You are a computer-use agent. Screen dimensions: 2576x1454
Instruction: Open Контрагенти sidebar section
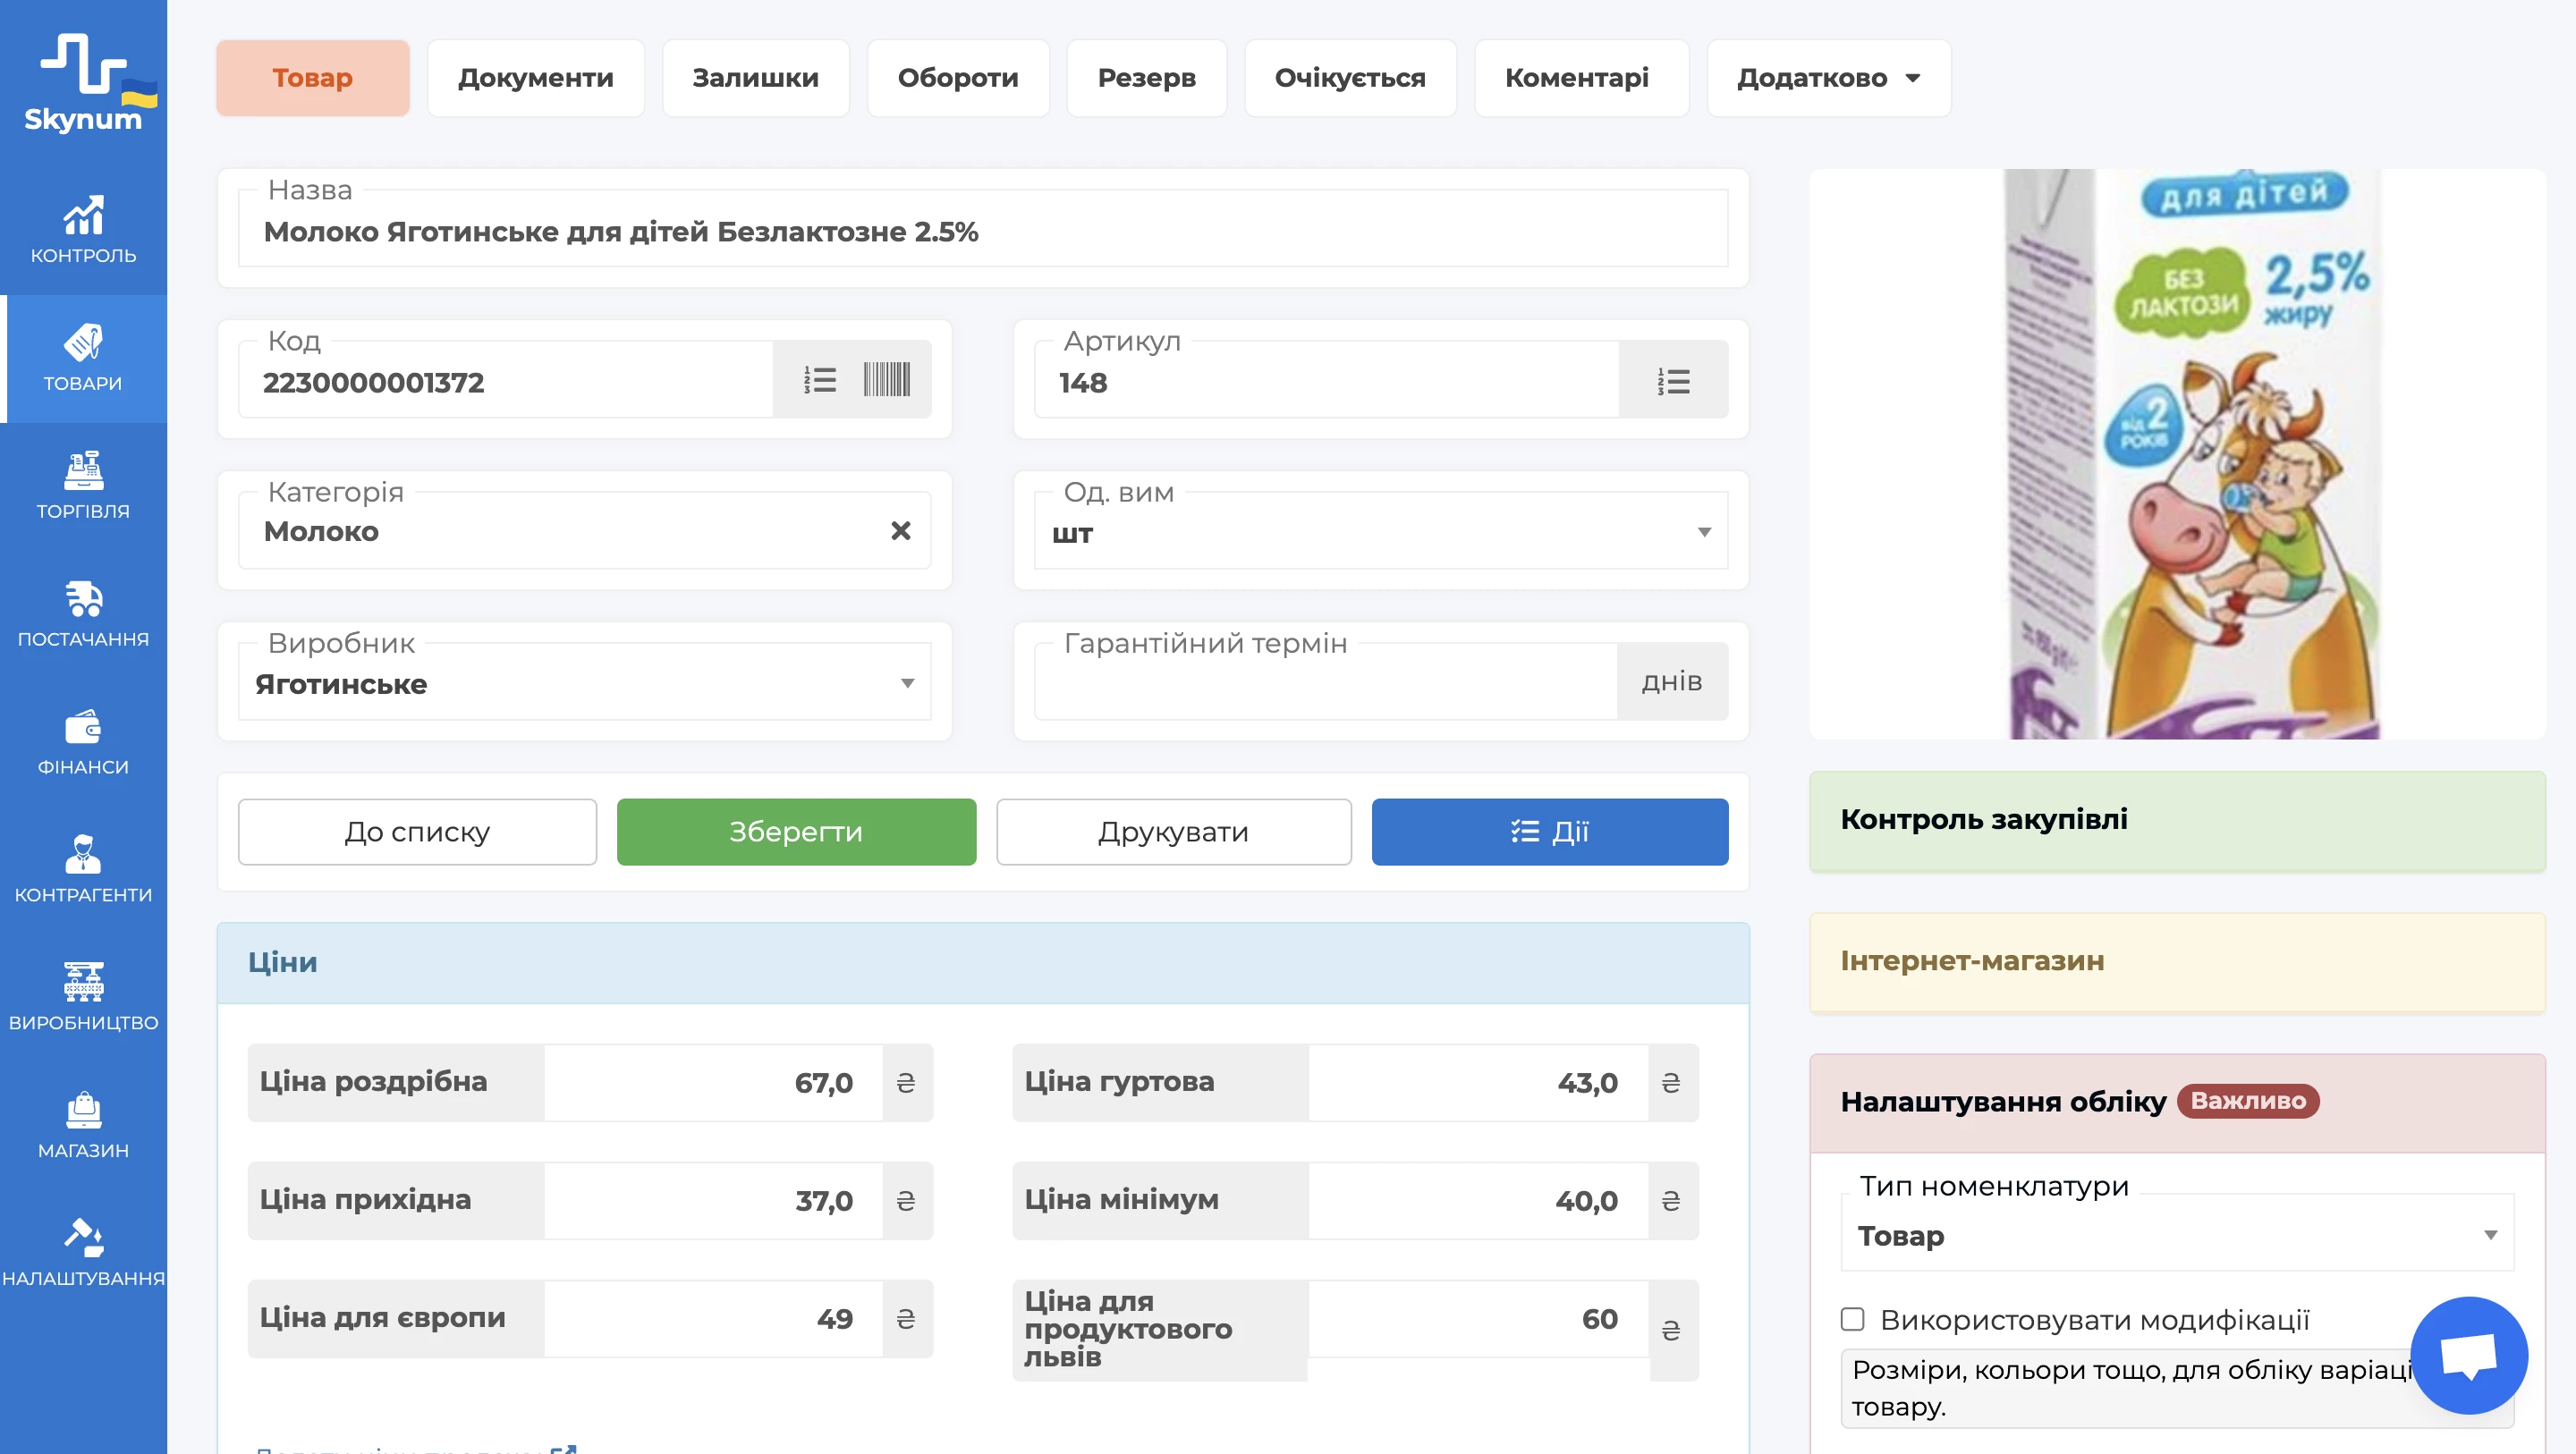(x=83, y=870)
